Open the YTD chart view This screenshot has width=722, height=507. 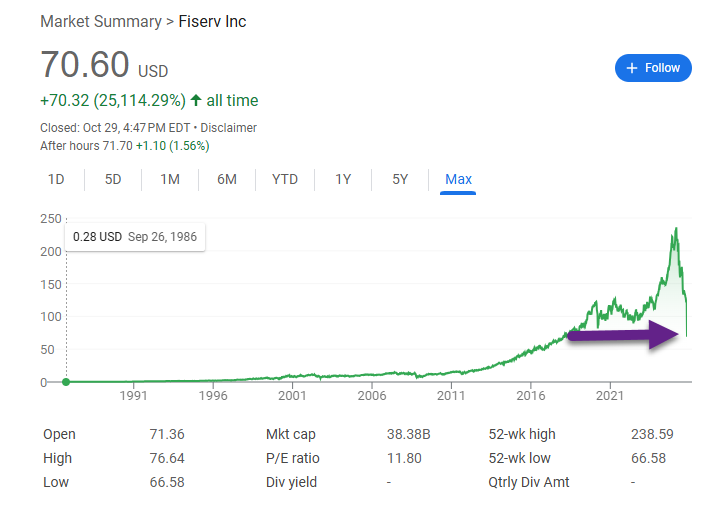pyautogui.click(x=285, y=179)
